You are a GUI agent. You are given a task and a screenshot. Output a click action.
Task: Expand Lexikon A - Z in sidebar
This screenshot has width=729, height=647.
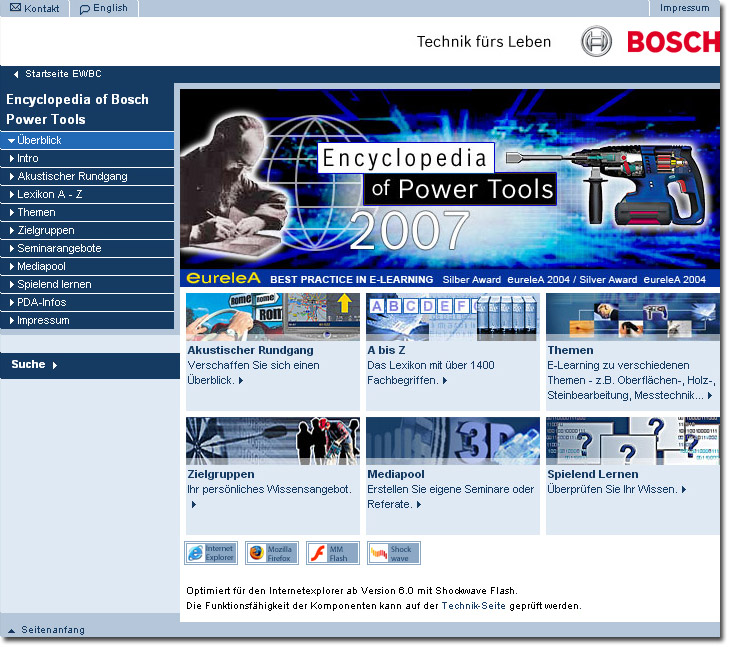pos(12,195)
